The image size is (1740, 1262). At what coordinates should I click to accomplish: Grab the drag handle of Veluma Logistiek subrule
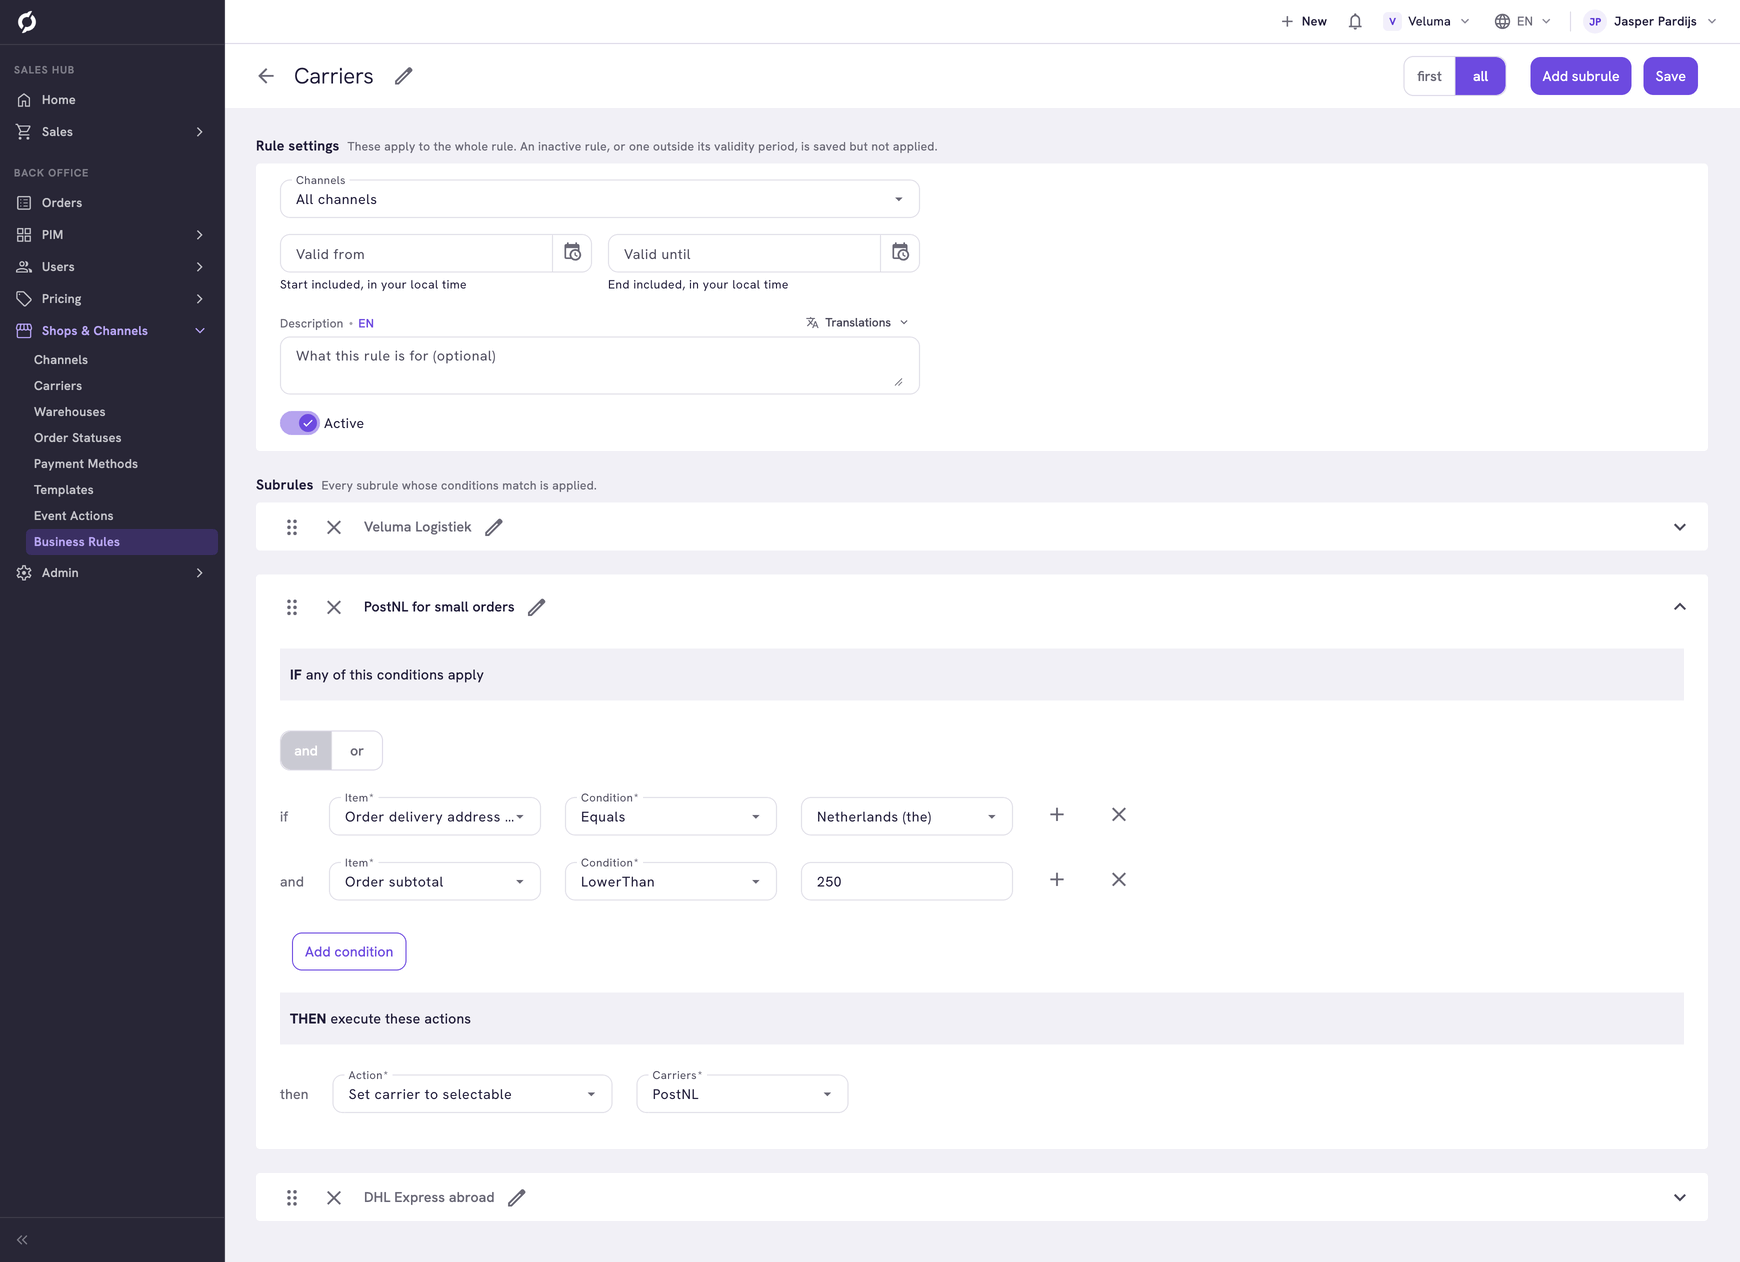point(292,527)
